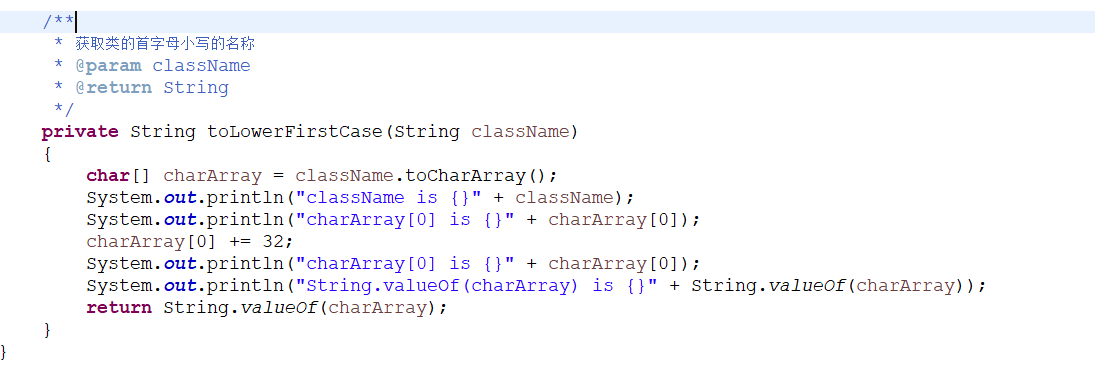The image size is (1095, 367).
Task: Click the Javadoc opening /** marker
Action: (58, 22)
